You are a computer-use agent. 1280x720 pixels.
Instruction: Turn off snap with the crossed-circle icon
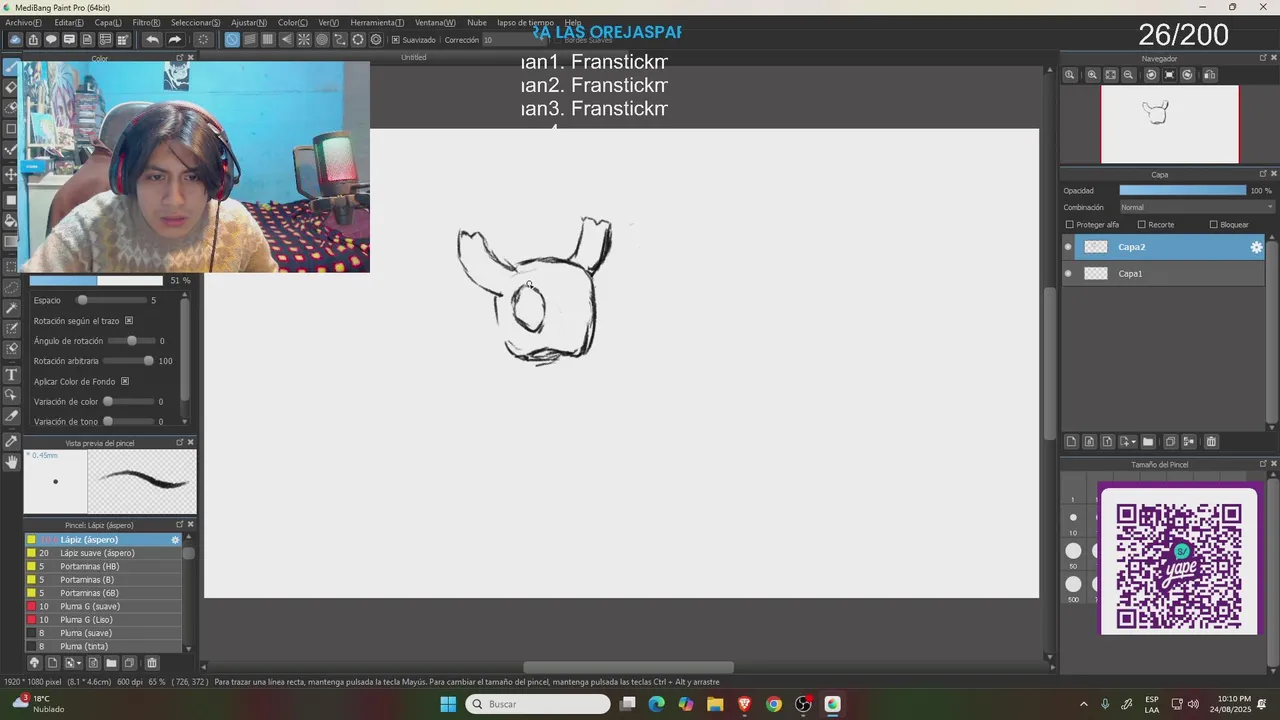click(232, 40)
